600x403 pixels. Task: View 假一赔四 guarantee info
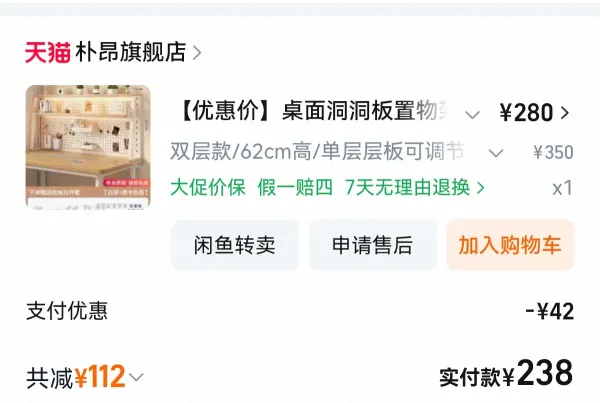click(x=295, y=188)
